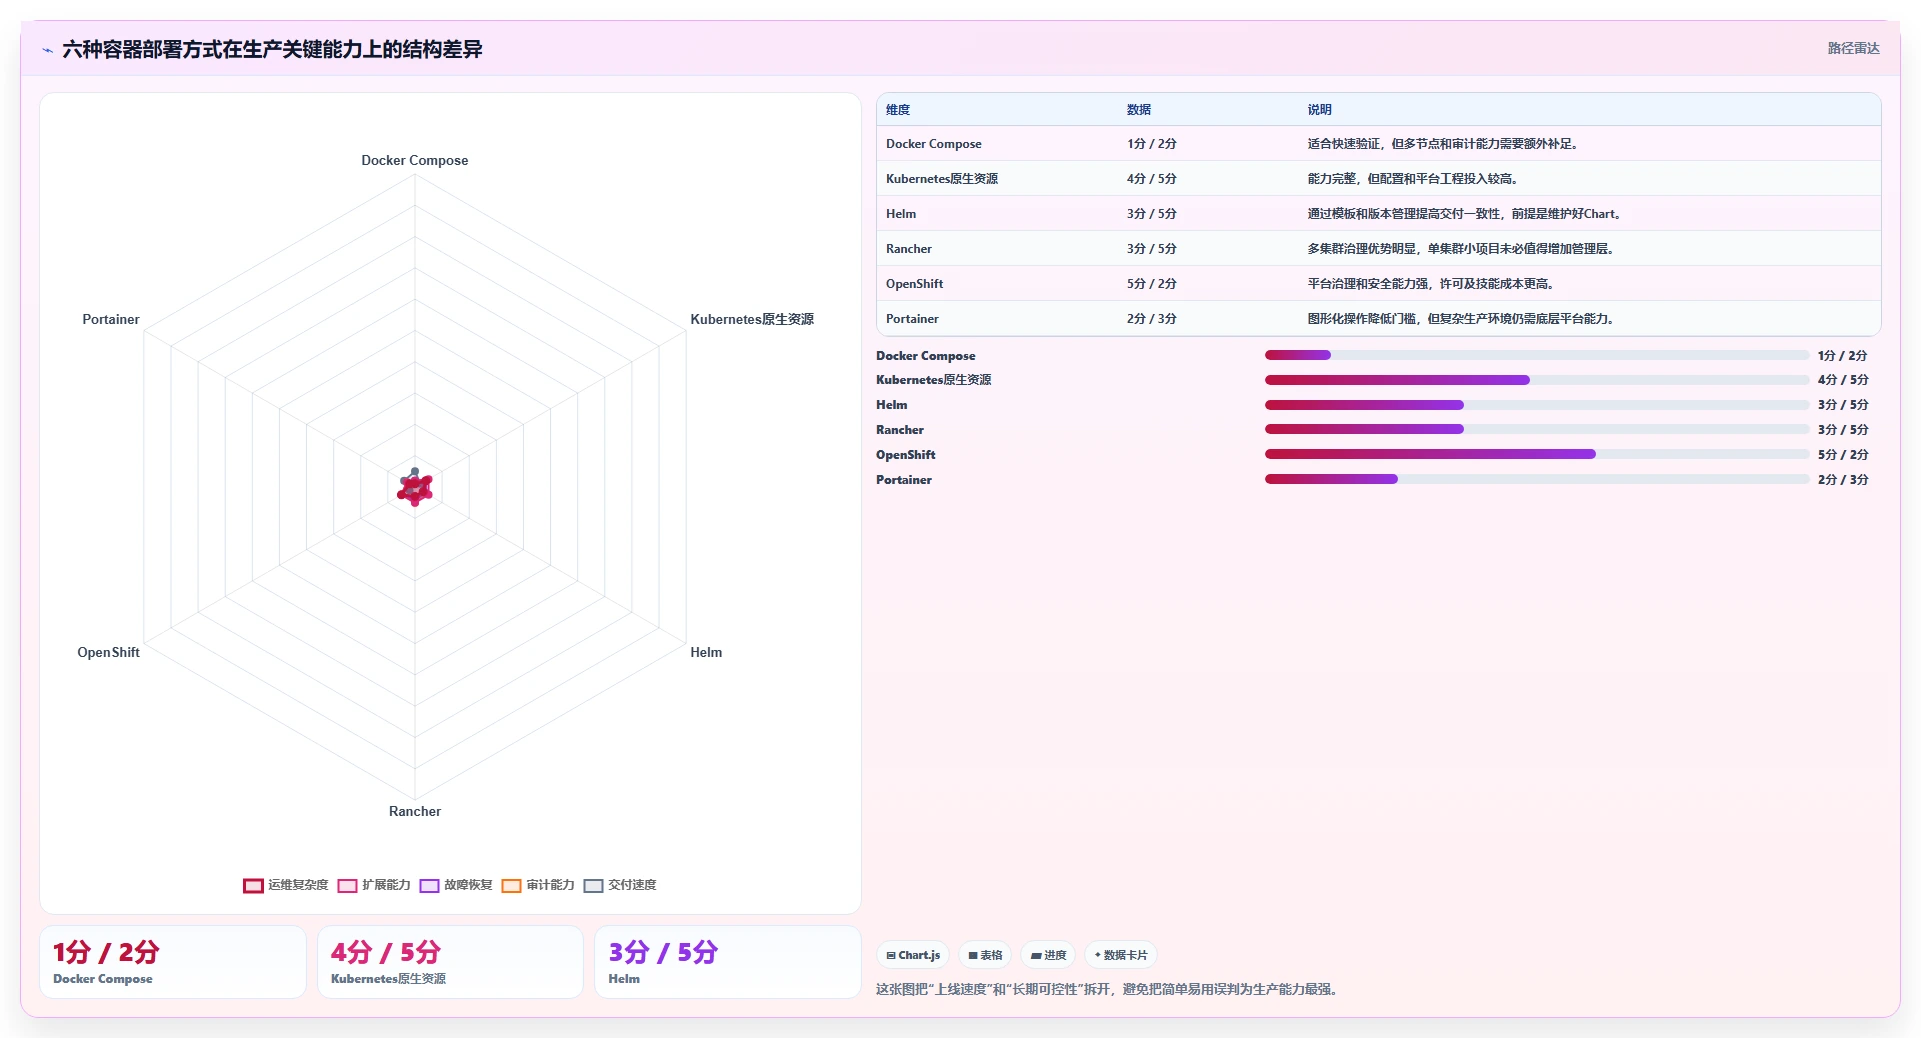Open the Docker Compose 1分 / 2分 data card

click(x=173, y=962)
